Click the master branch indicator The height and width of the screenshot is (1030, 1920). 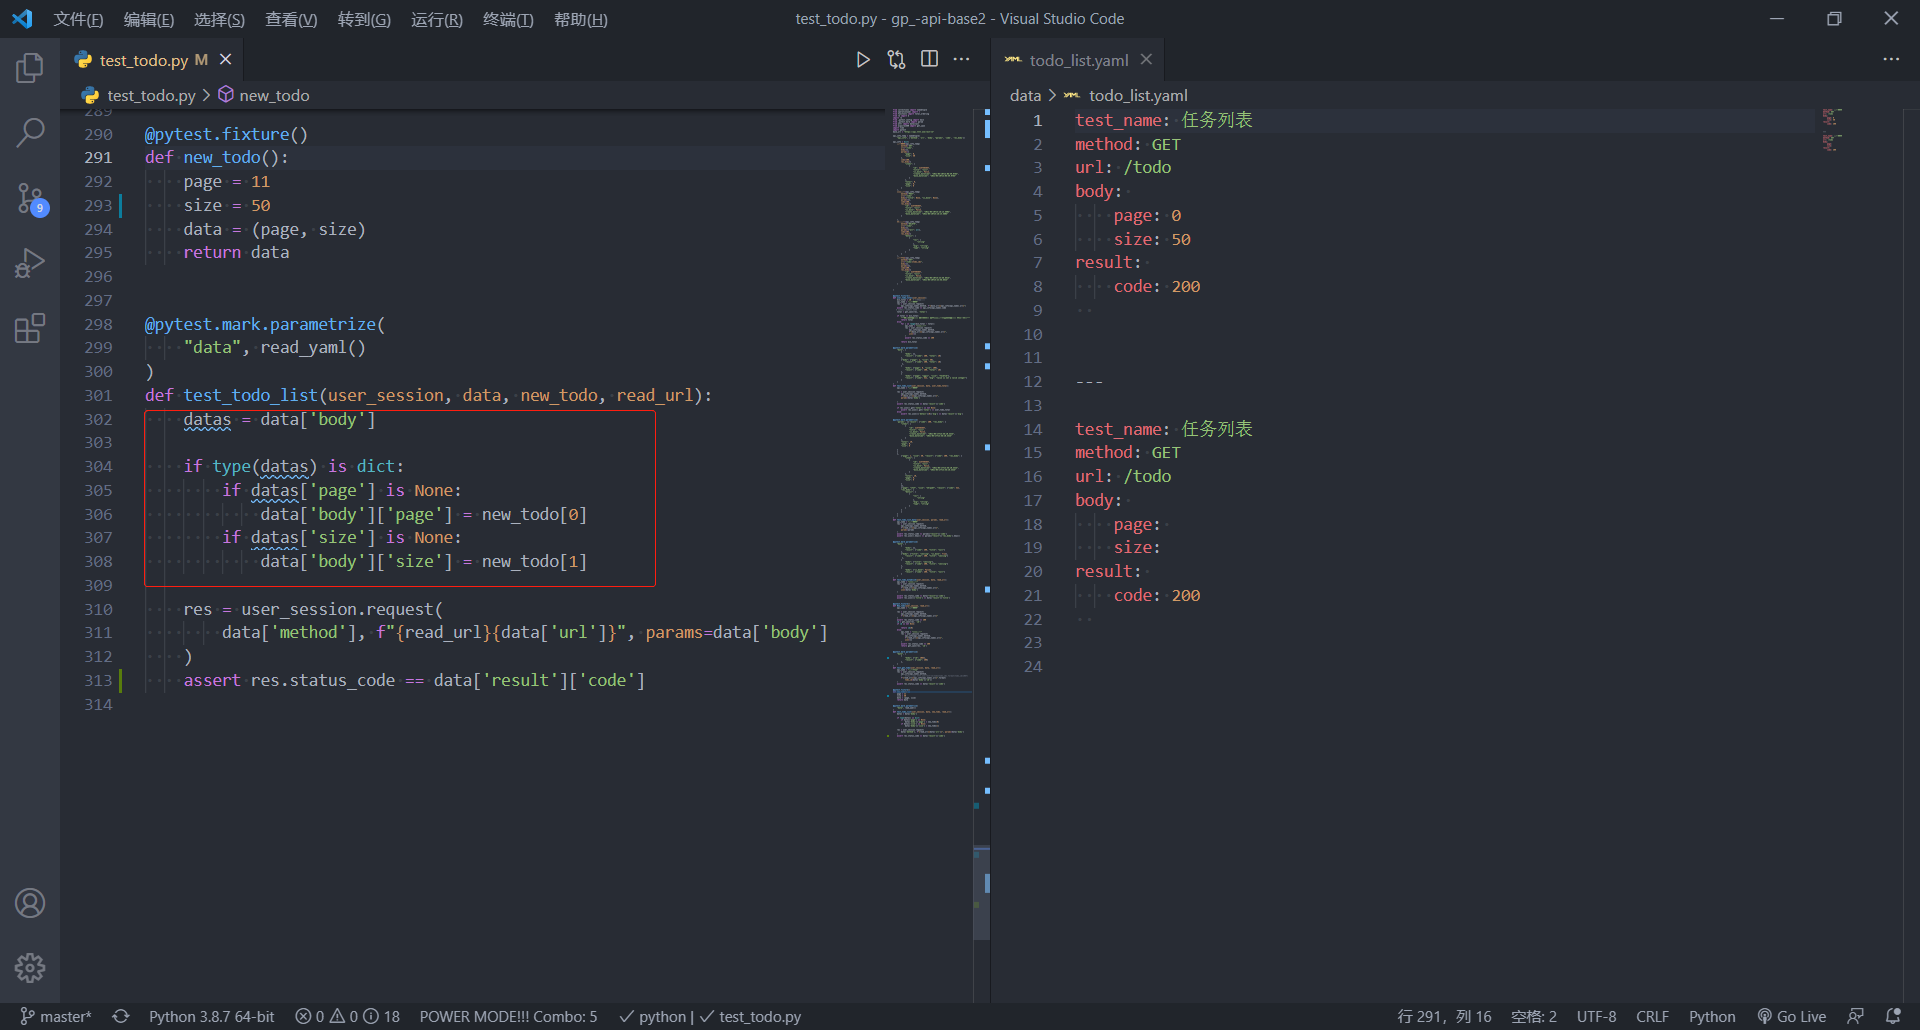[56, 1016]
